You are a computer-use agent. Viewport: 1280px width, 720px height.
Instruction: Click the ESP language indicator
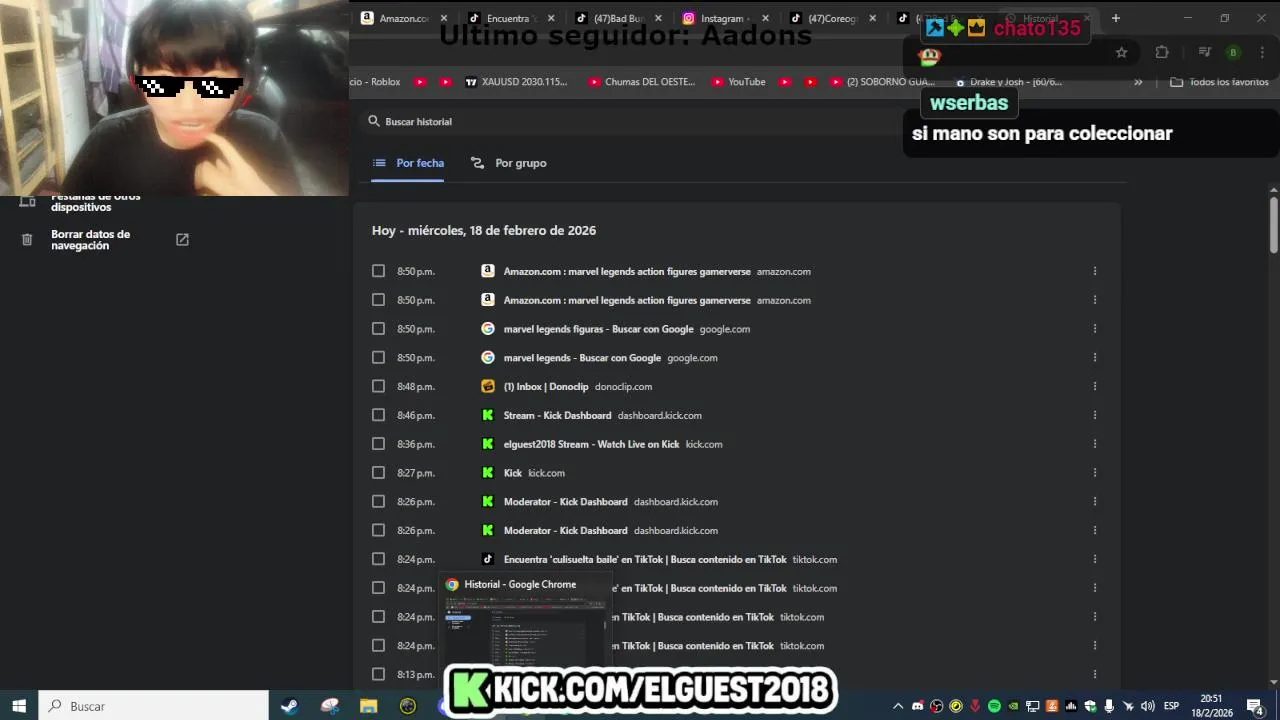tap(1171, 706)
